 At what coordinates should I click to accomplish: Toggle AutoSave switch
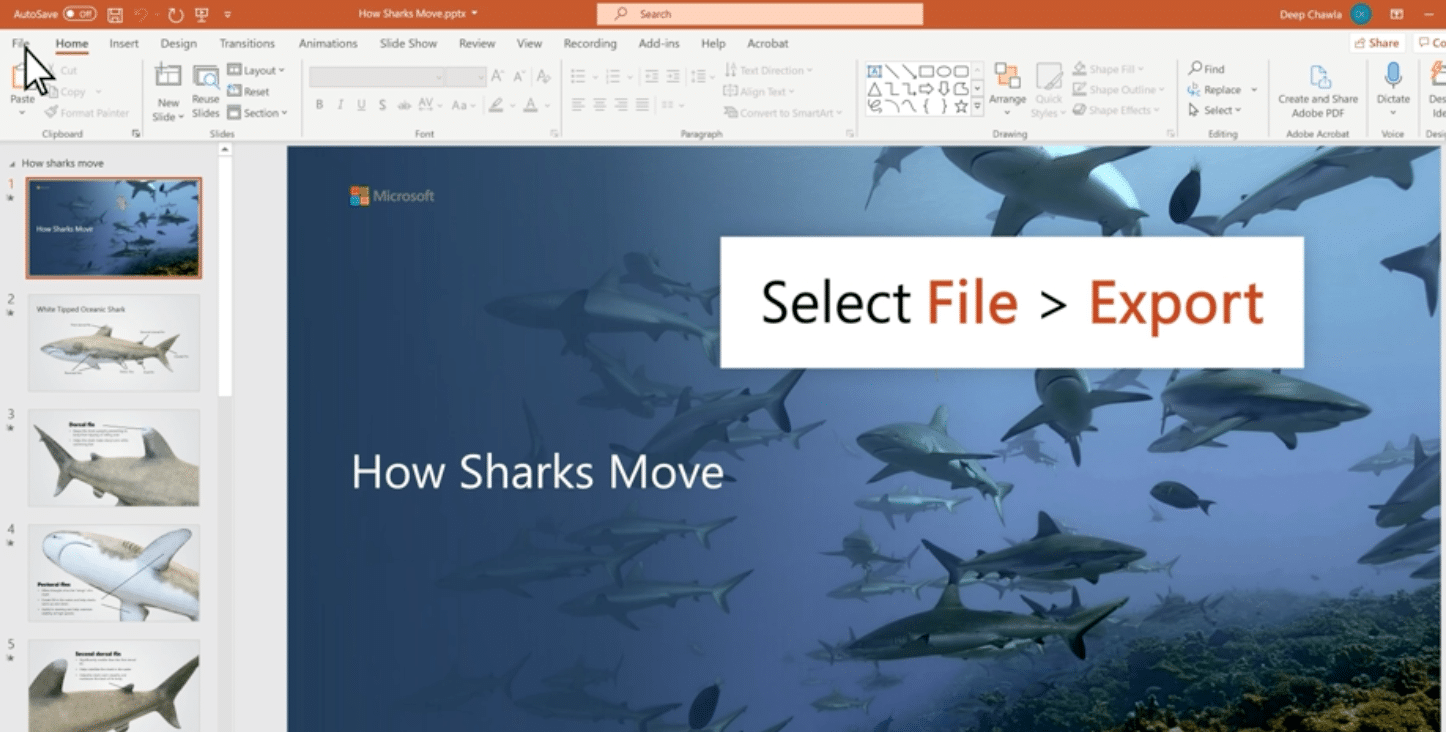click(x=79, y=14)
